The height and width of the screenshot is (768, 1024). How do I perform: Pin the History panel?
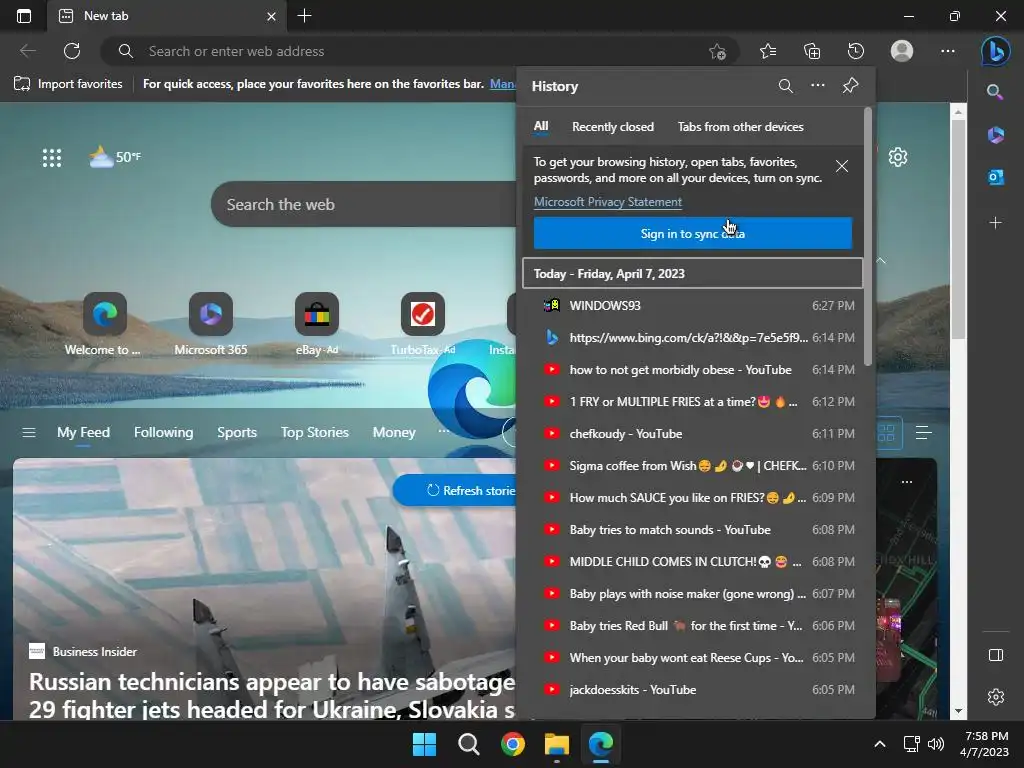pos(850,86)
